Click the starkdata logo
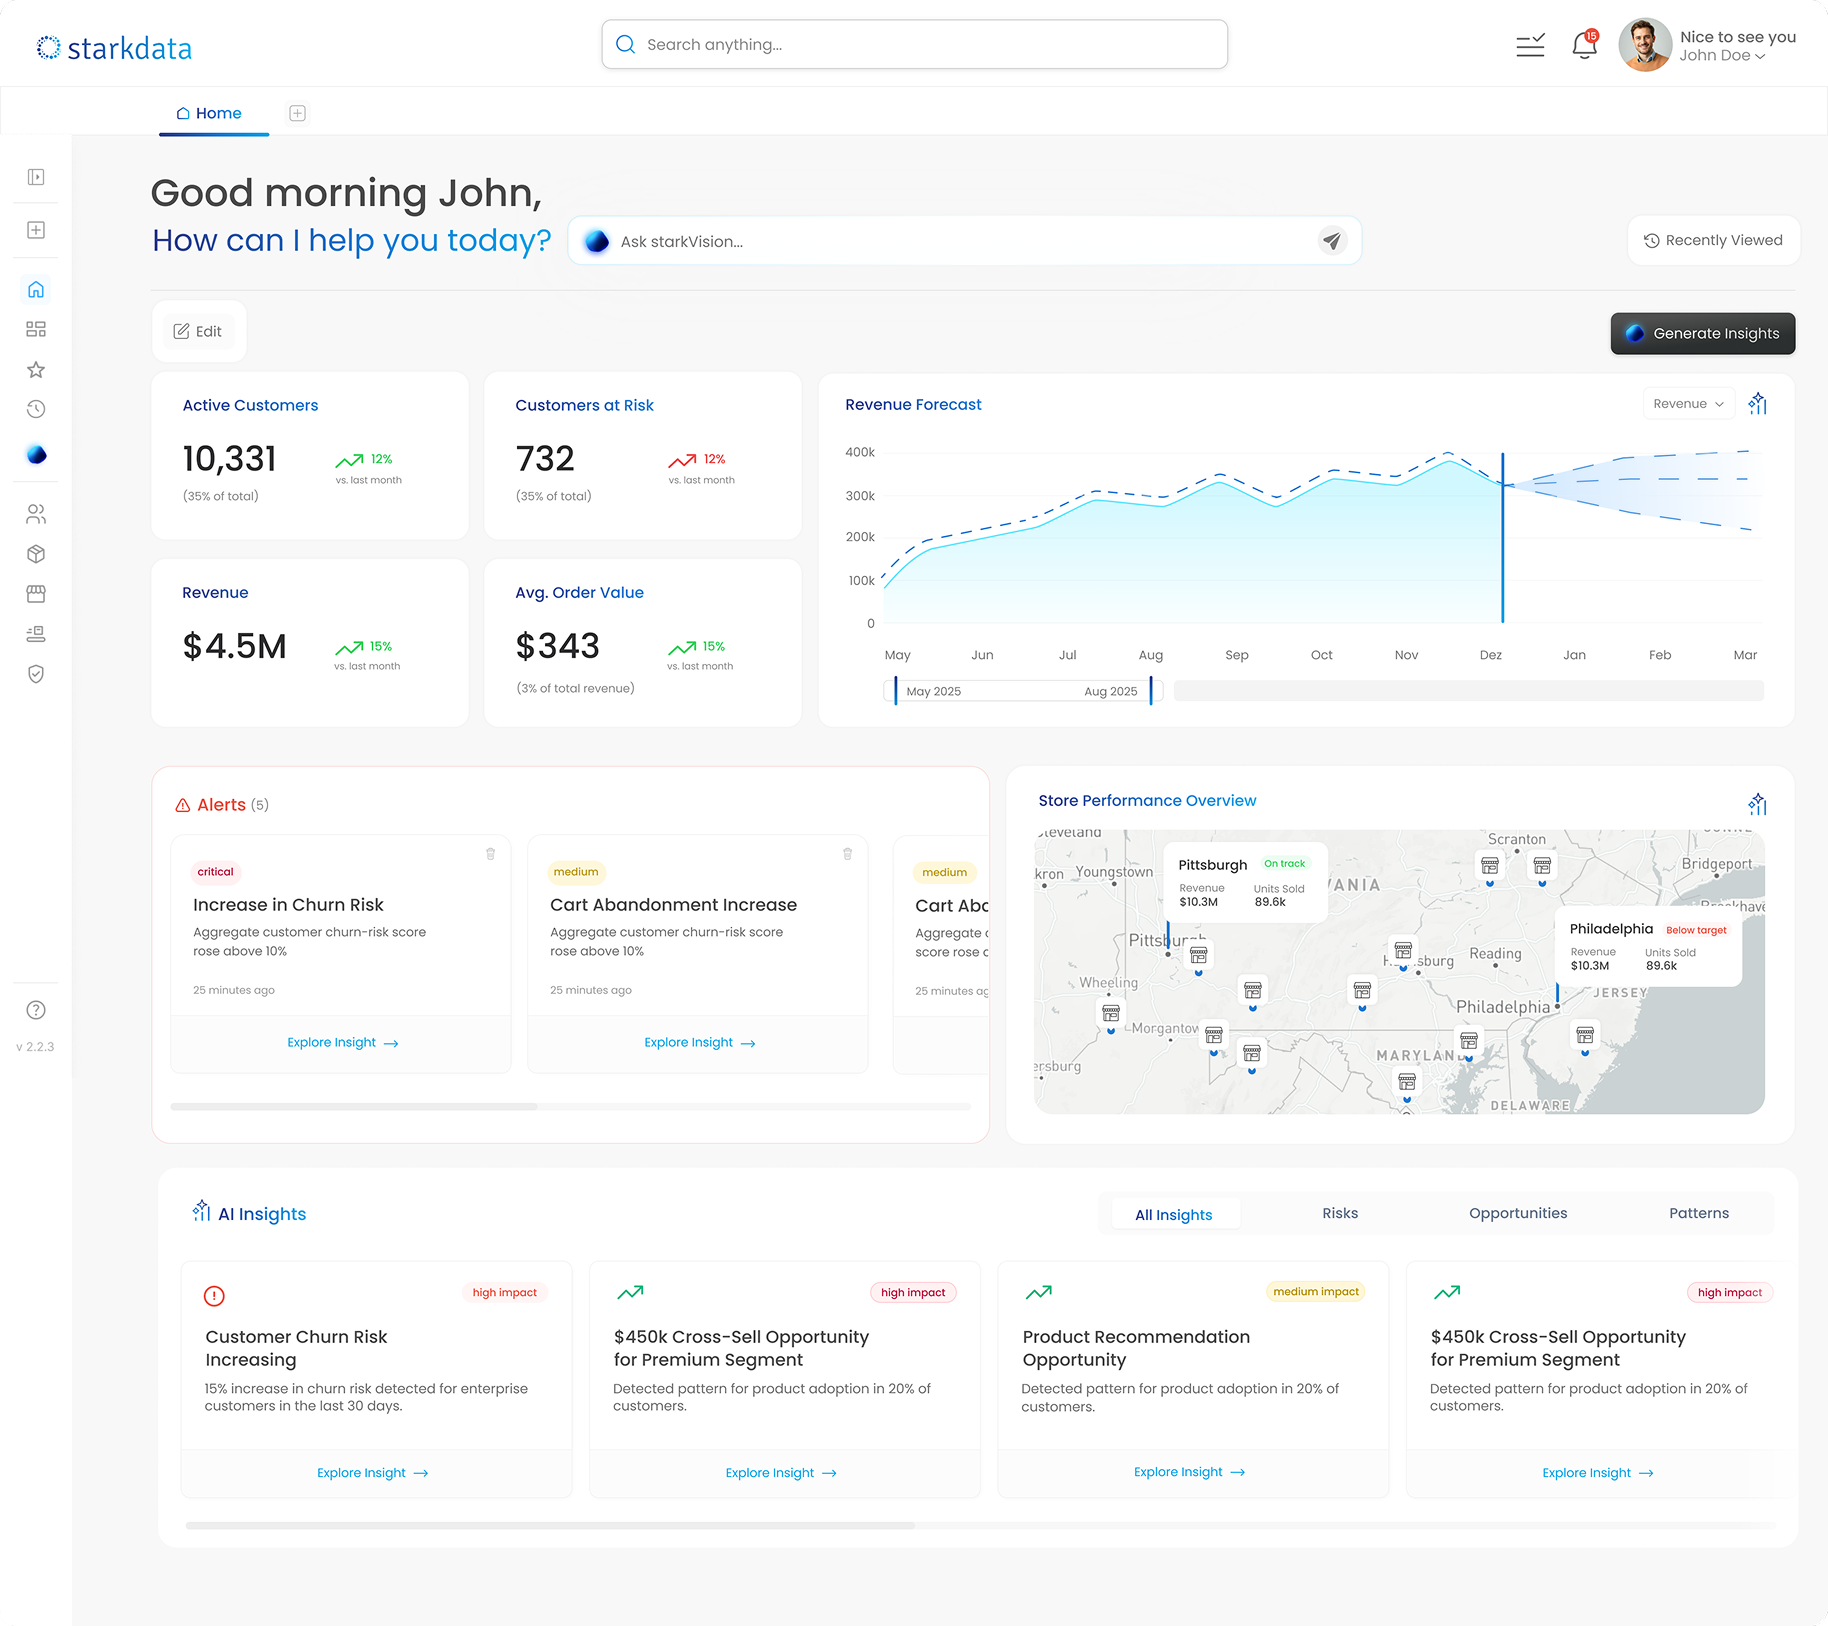The width and height of the screenshot is (1828, 1626). (114, 48)
